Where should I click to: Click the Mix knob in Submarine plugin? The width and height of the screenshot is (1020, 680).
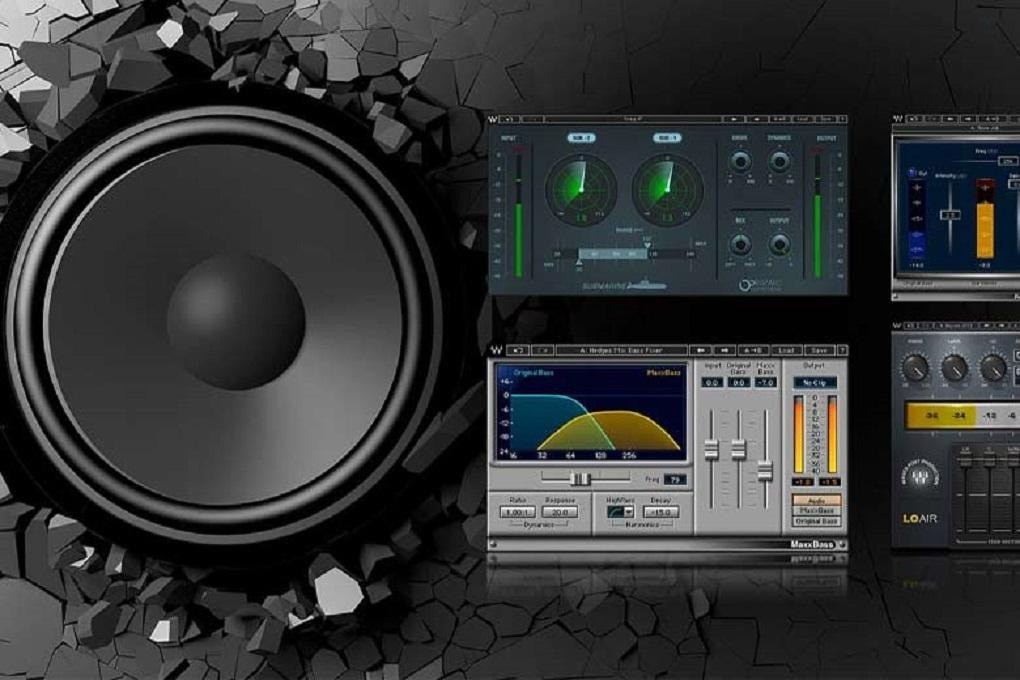pos(741,244)
